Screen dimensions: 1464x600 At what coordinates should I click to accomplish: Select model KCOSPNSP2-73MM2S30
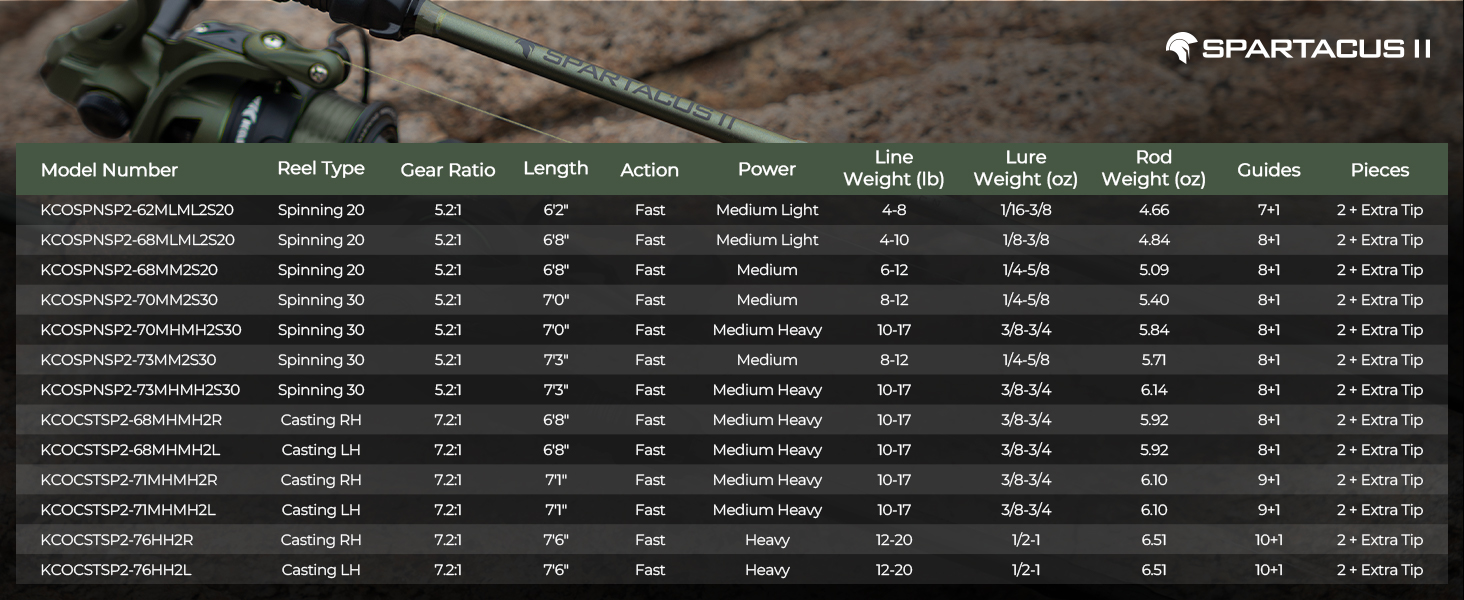[128, 360]
